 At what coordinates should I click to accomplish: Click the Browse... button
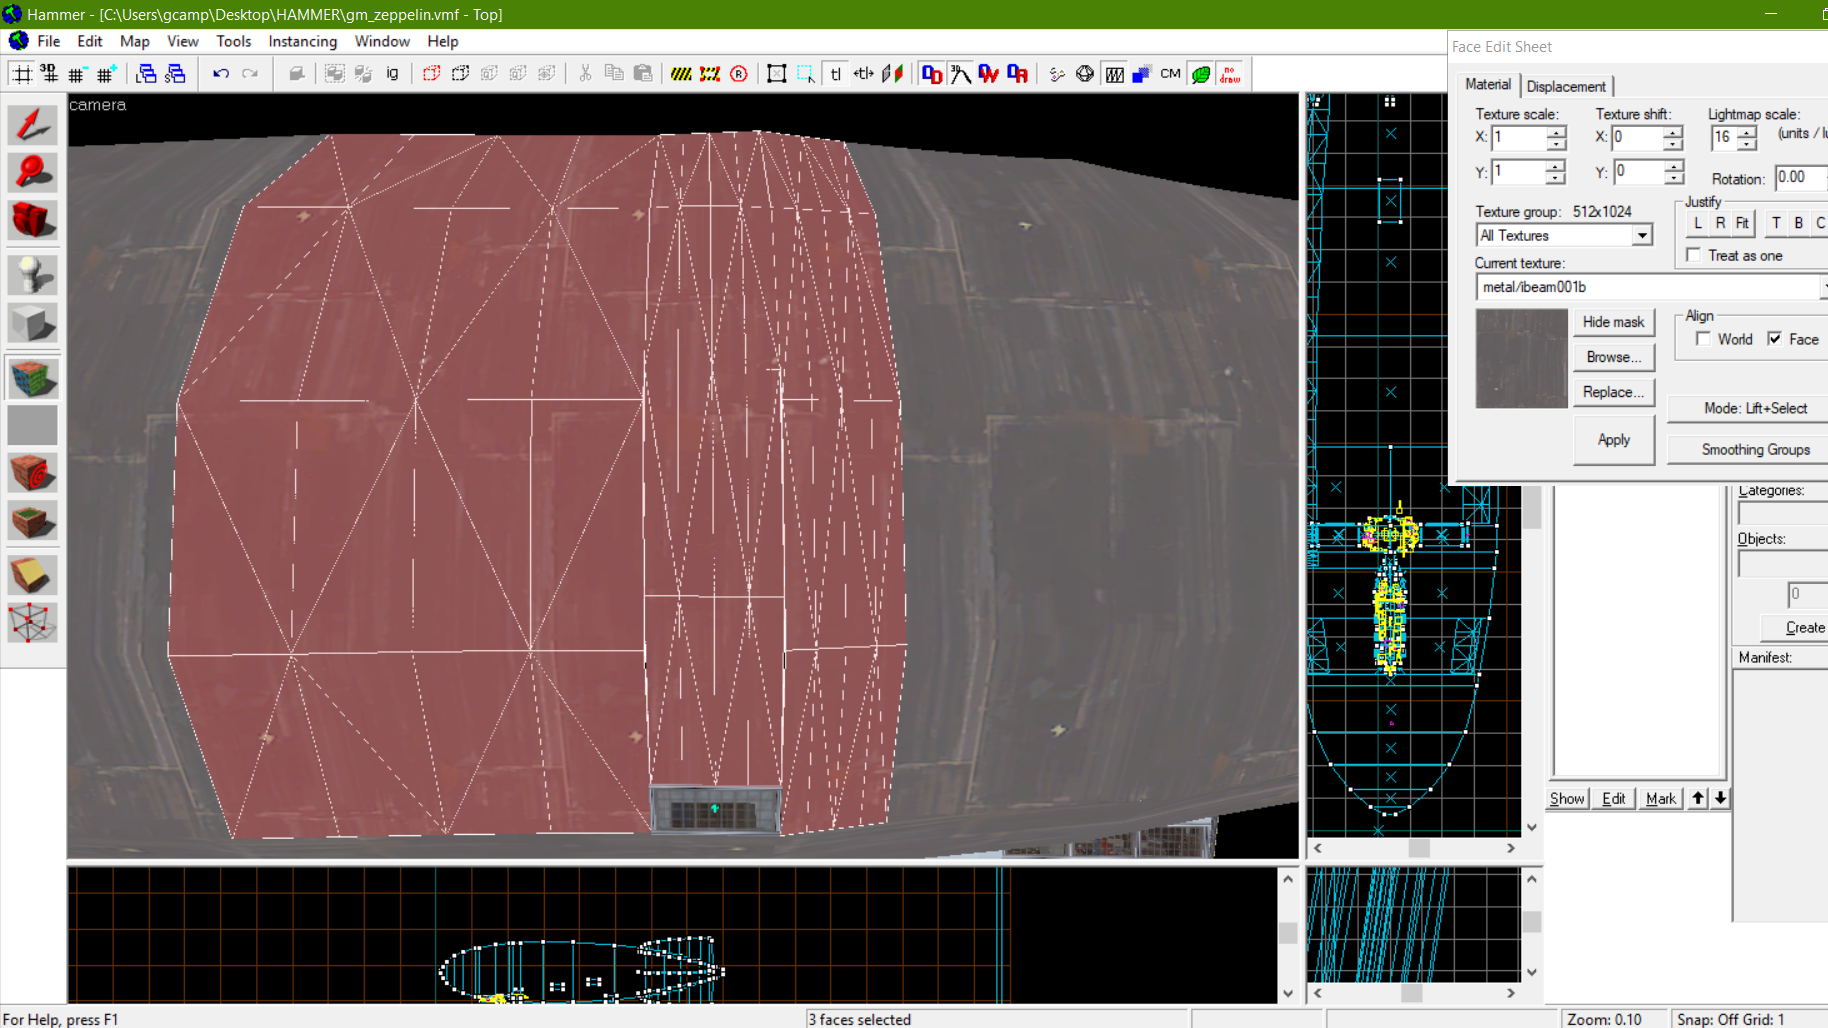pyautogui.click(x=1613, y=357)
